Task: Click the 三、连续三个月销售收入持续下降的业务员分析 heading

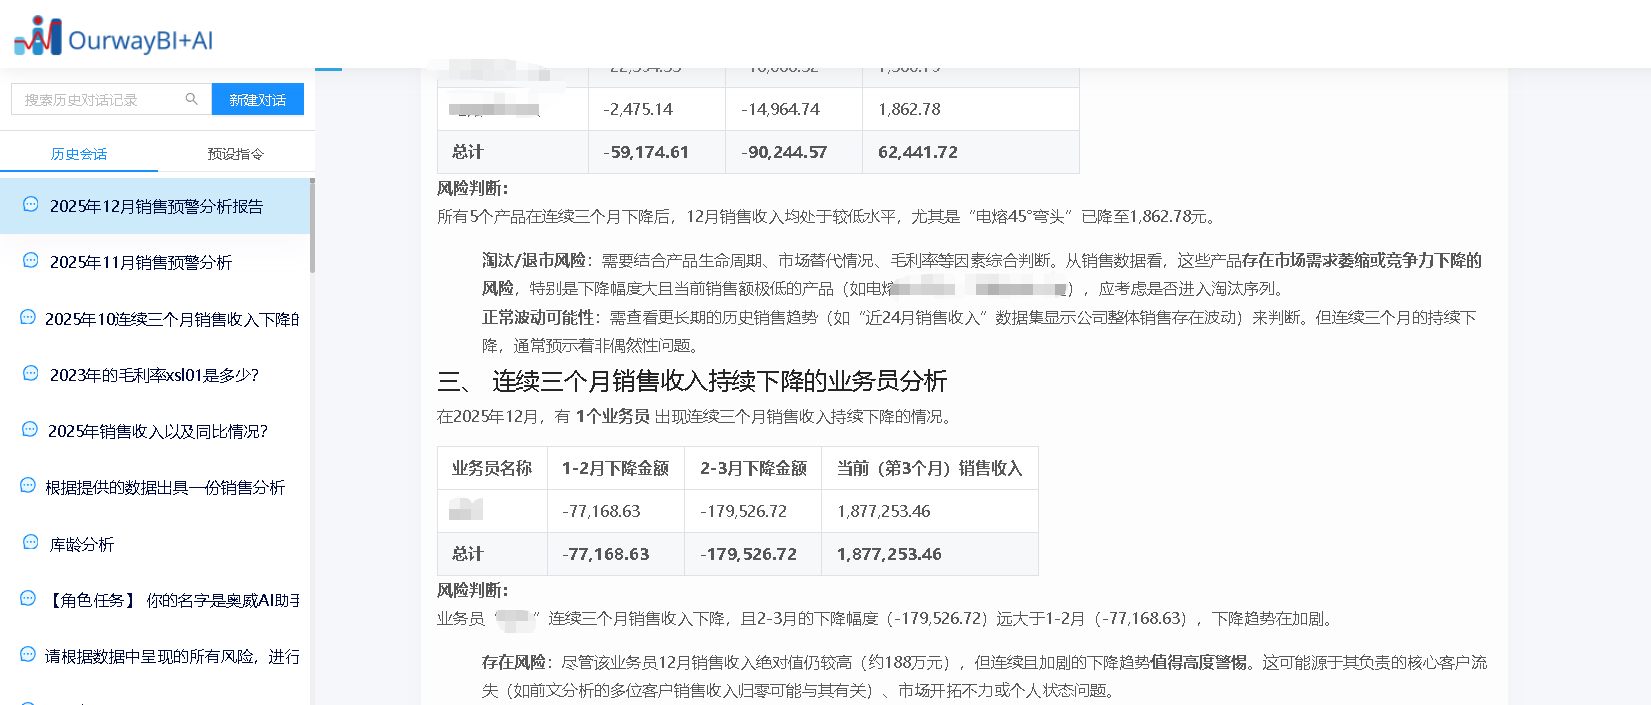Action: [x=692, y=381]
